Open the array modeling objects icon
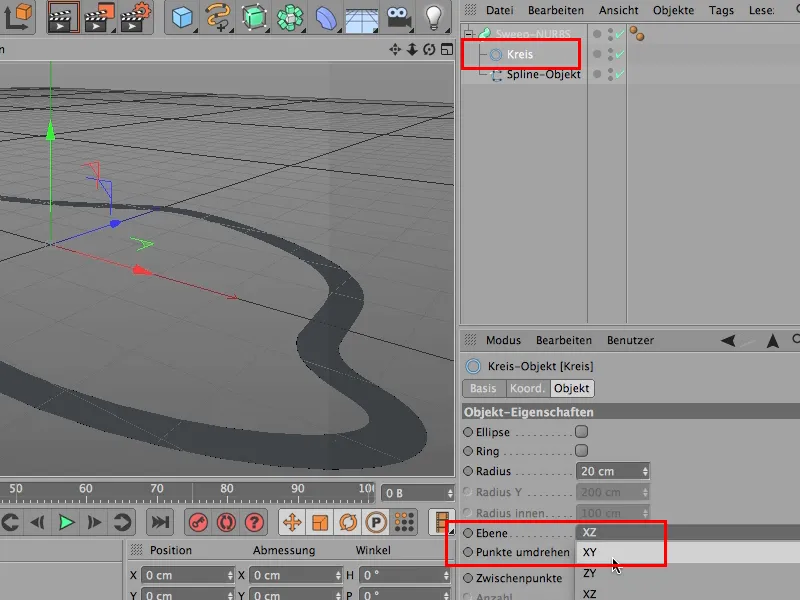The width and height of the screenshot is (800, 600). [290, 17]
